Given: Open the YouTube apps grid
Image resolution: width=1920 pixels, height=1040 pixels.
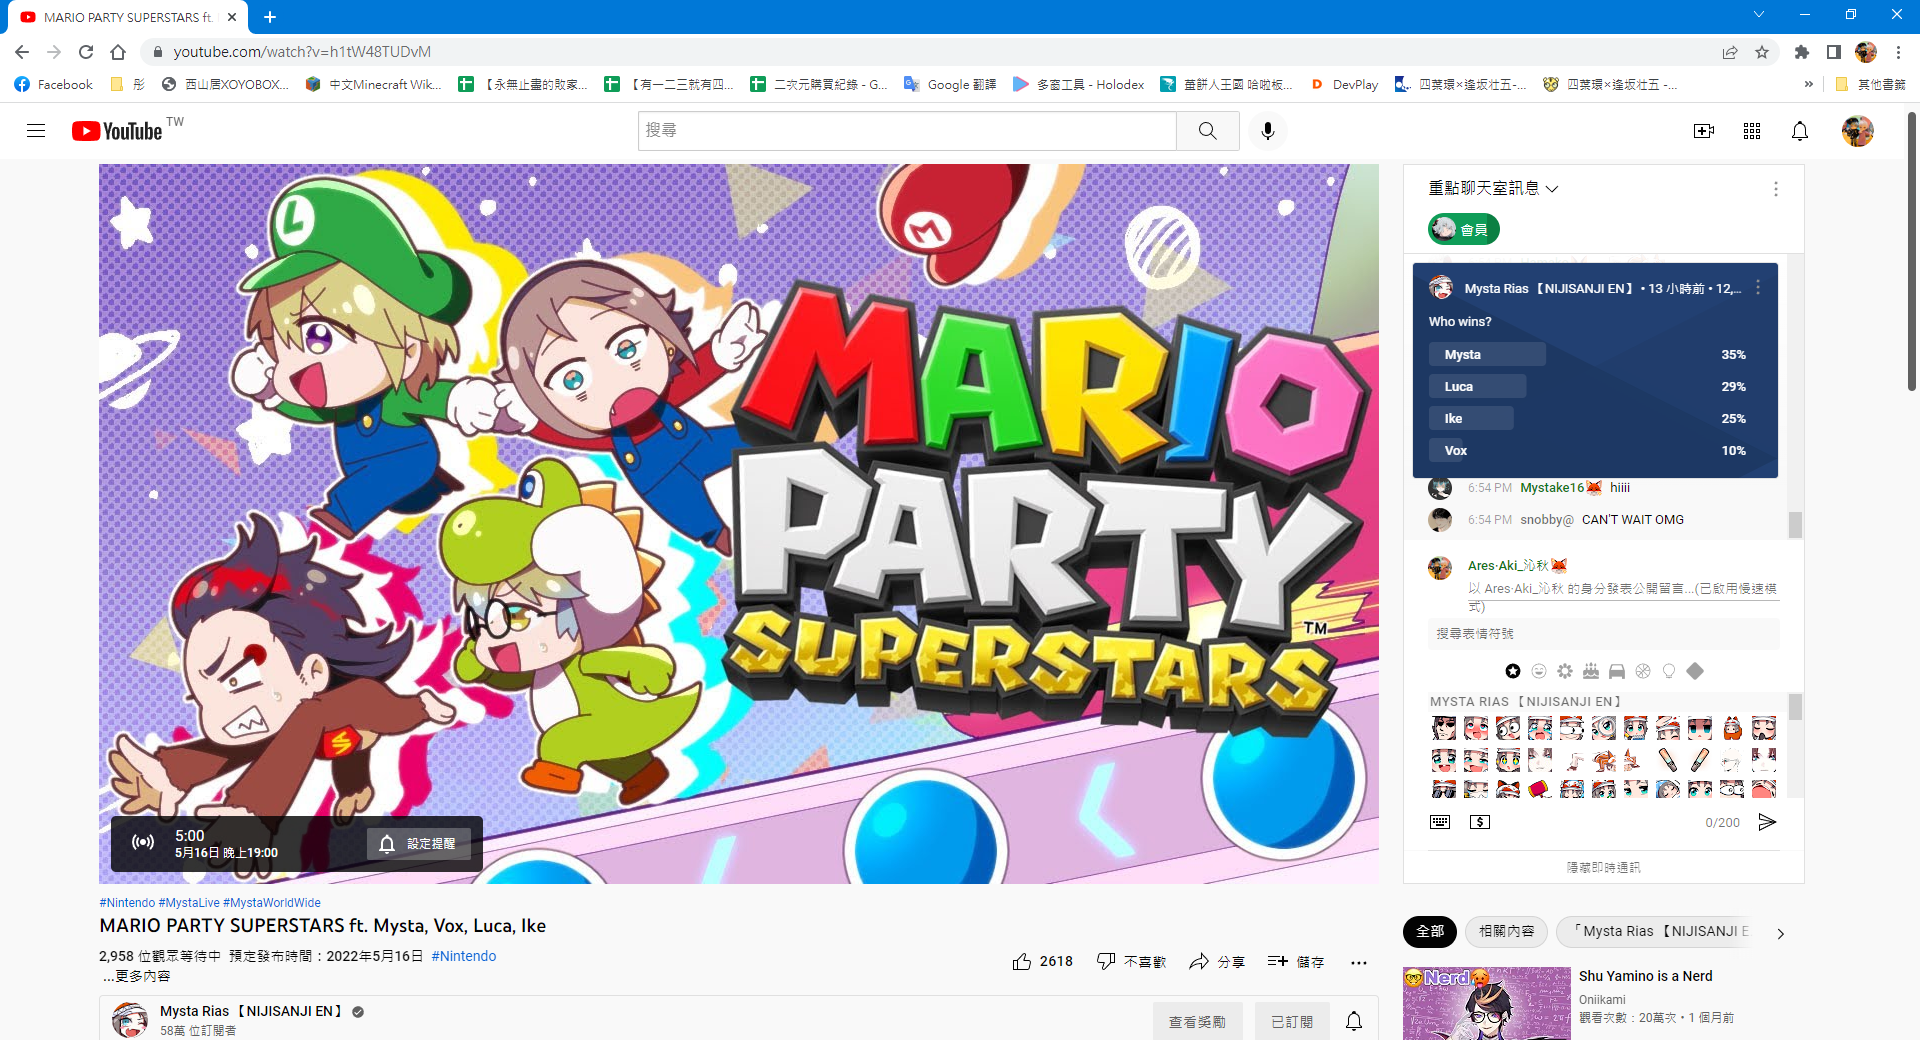Looking at the screenshot, I should coord(1752,131).
